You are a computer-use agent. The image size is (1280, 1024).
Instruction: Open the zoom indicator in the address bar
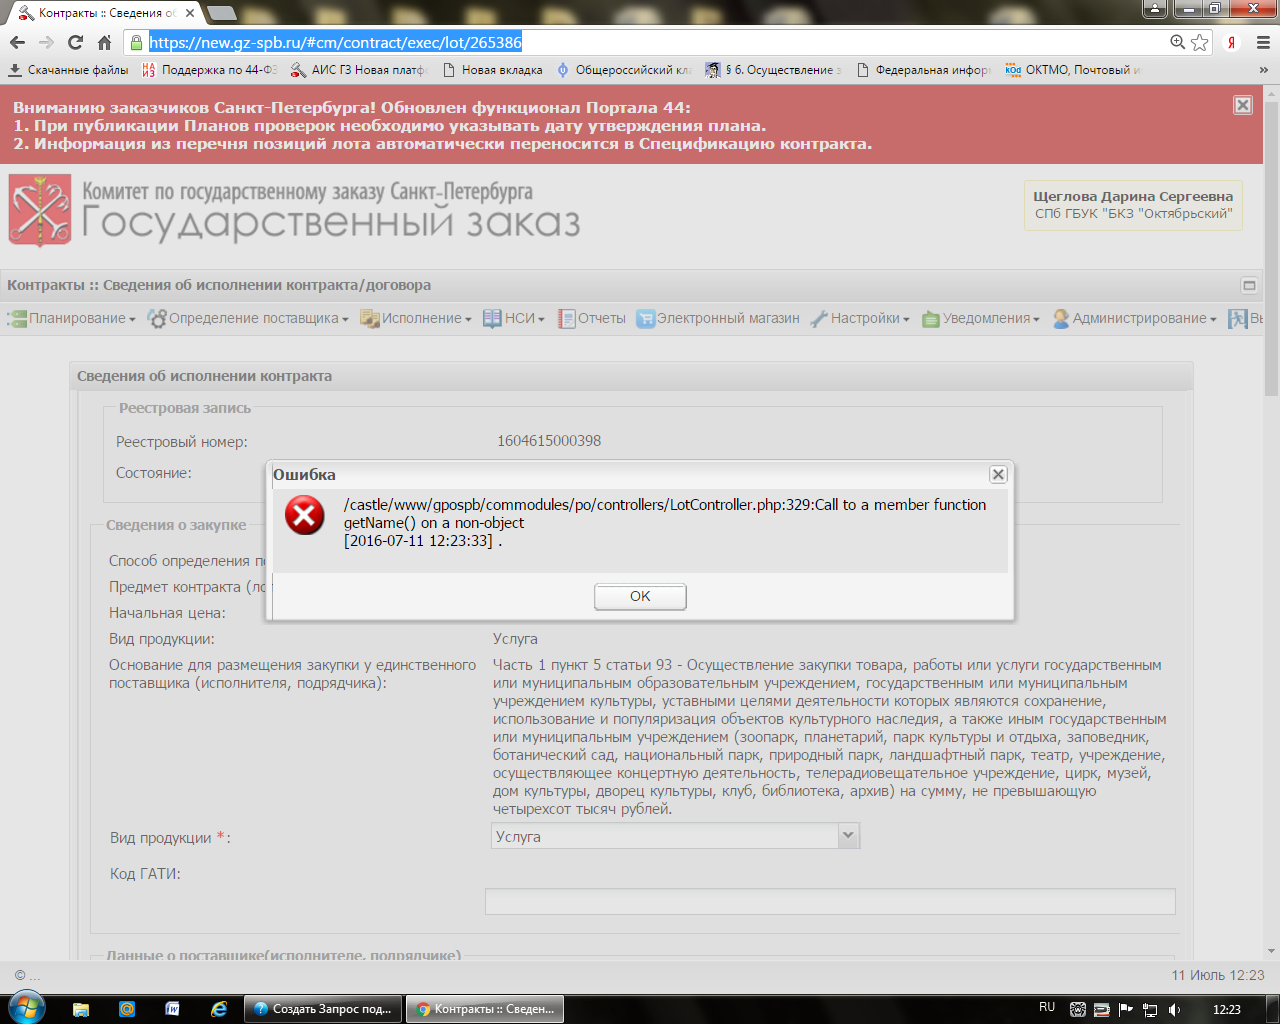click(x=1178, y=42)
